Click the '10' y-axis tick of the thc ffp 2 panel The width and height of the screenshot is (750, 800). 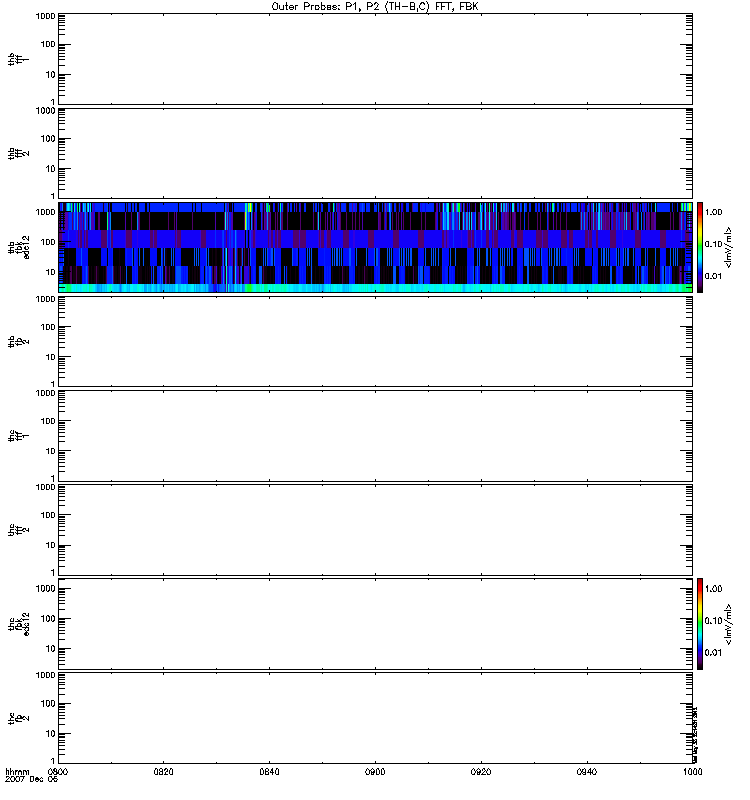(51, 734)
